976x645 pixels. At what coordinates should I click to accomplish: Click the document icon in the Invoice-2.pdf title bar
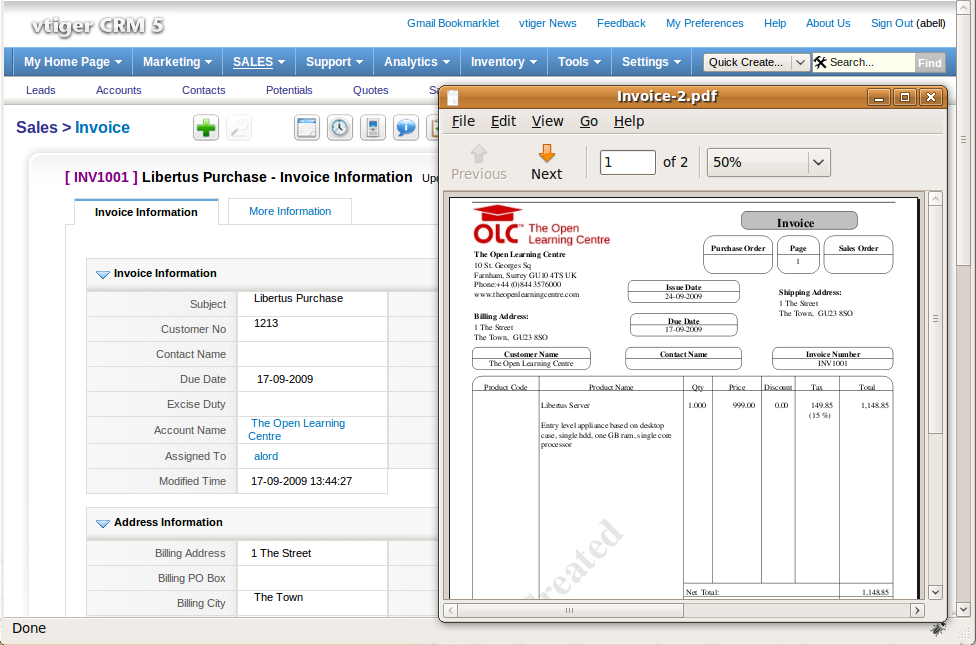[453, 97]
